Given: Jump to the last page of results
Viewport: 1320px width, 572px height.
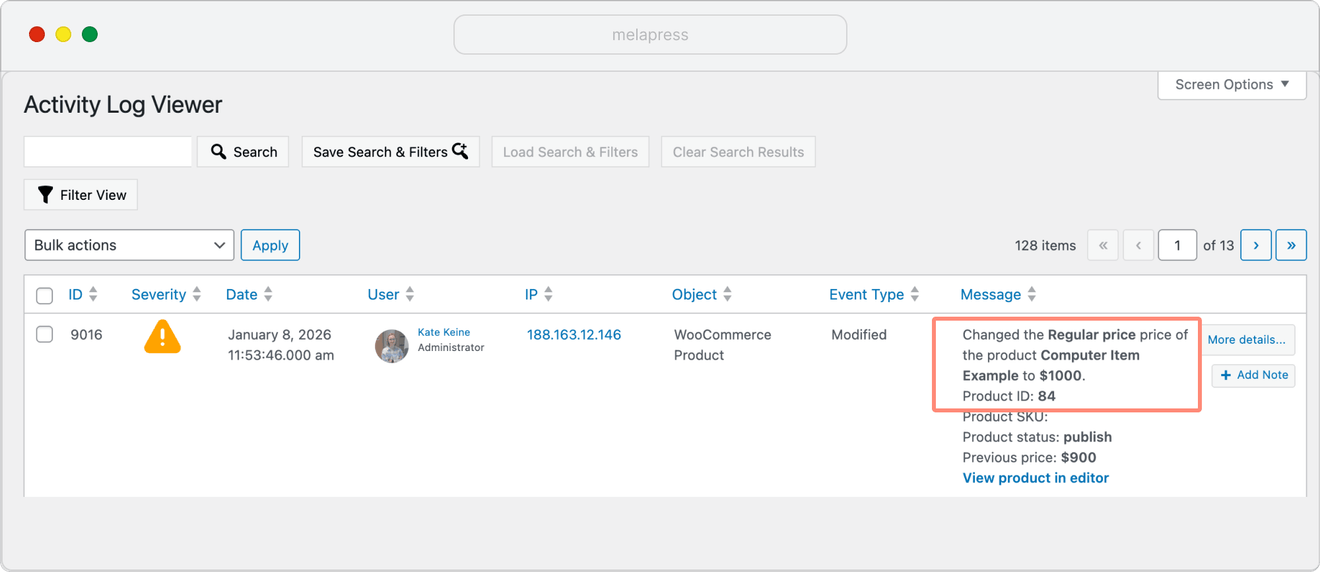Looking at the screenshot, I should click(x=1291, y=245).
